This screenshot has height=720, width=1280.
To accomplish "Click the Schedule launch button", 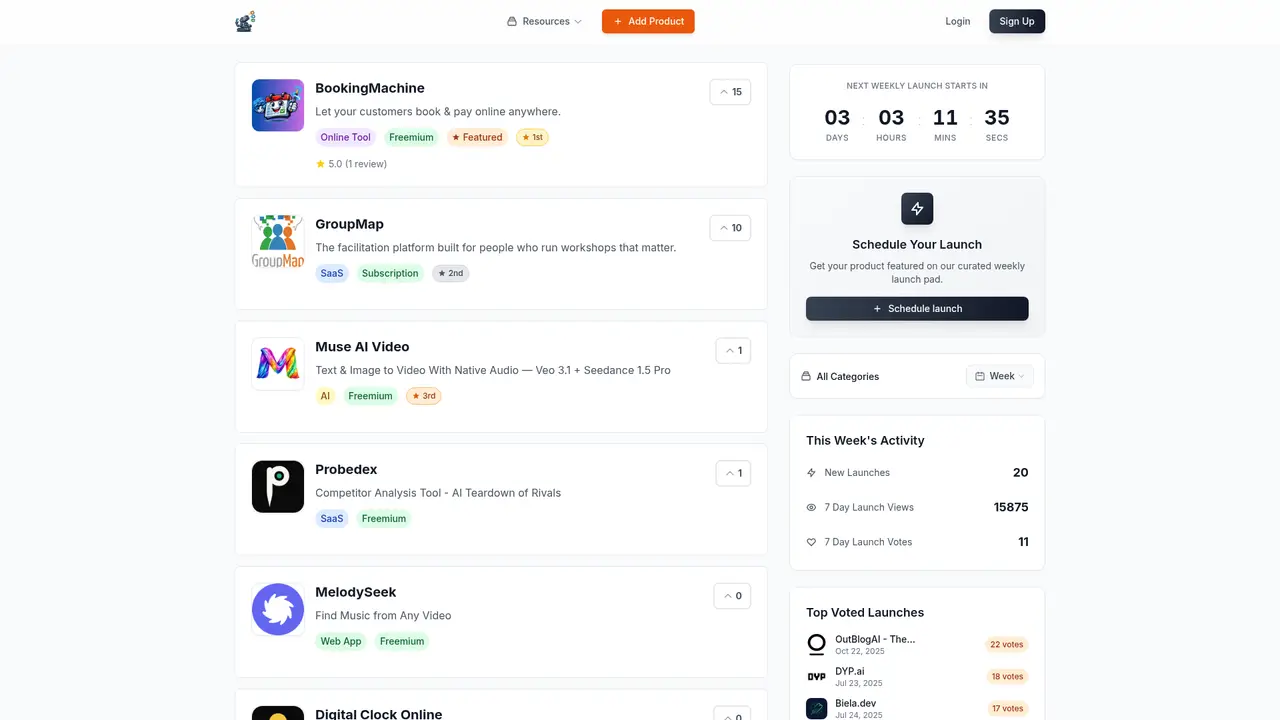I will click(917, 309).
